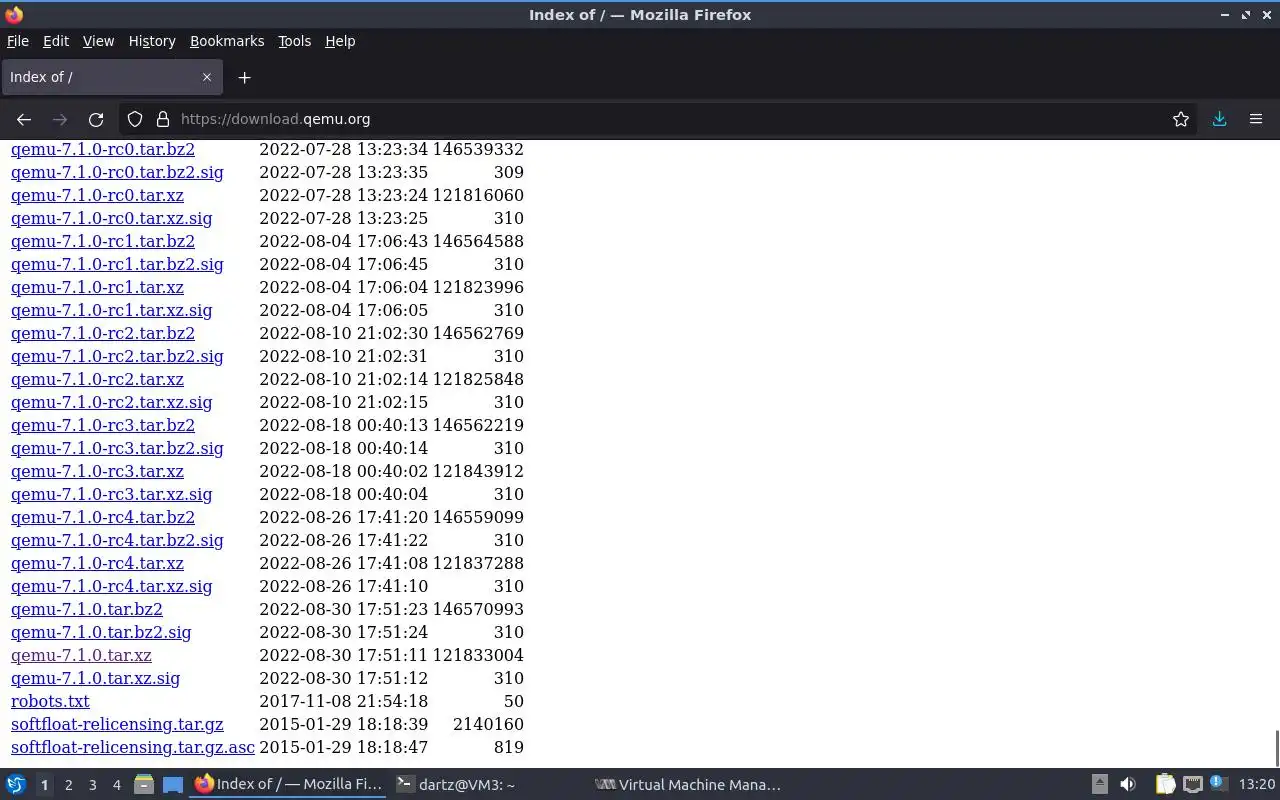Download qemu-7.1.0-rc0.tar.bz2
1280x800 pixels.
[103, 149]
